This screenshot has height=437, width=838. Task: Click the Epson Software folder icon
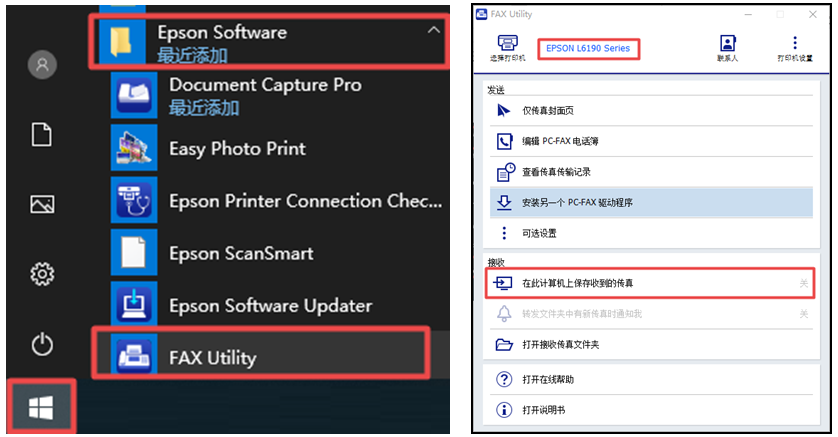click(121, 42)
